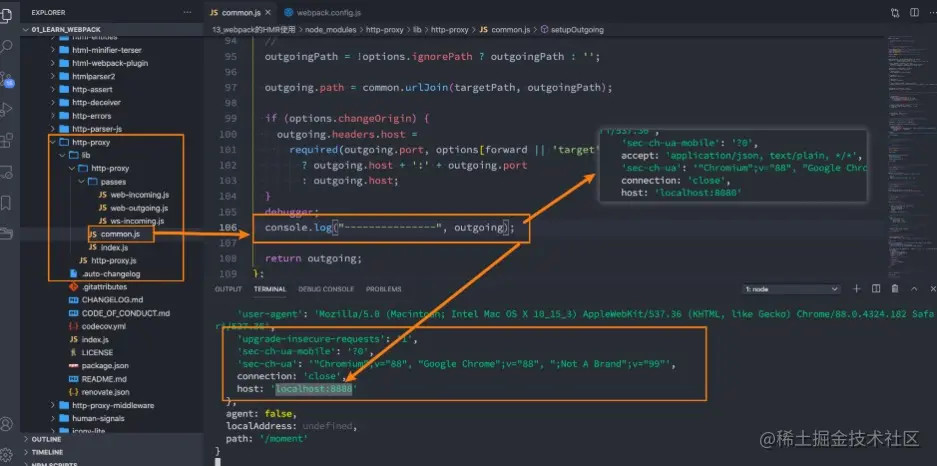Open the Bookmarks view in activity bar
Screen dimensions: 937x466
point(6,203)
